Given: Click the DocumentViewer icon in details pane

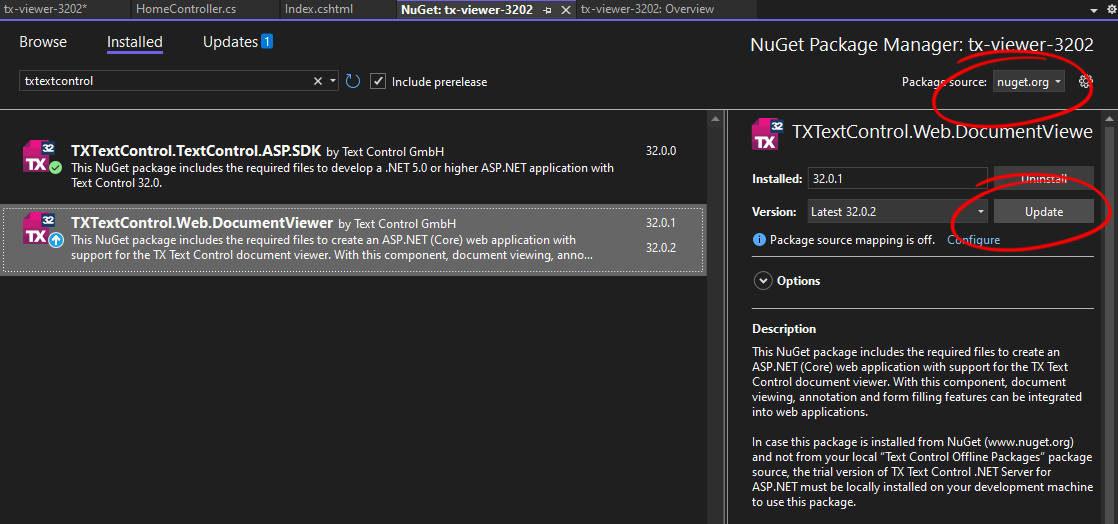Looking at the screenshot, I should [769, 133].
